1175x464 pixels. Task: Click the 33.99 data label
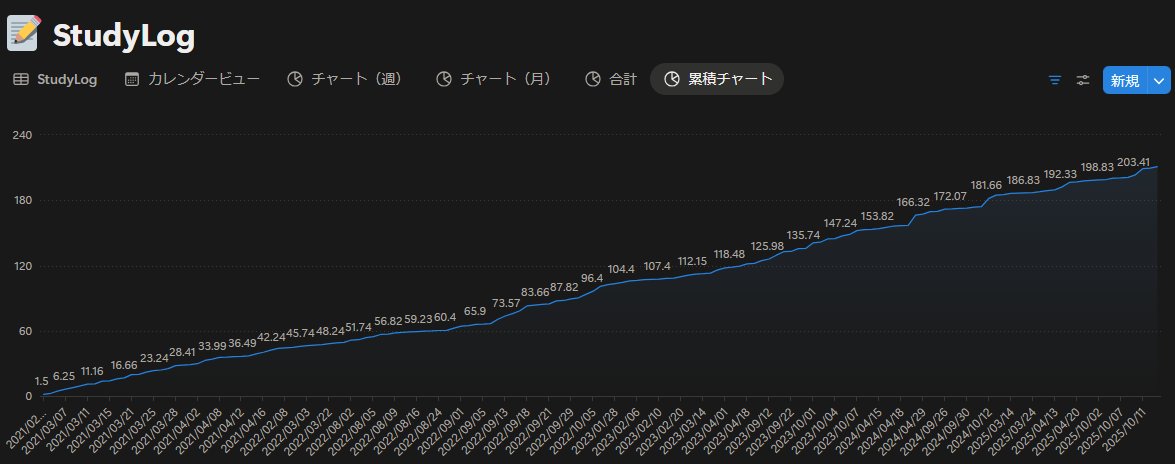coord(212,346)
